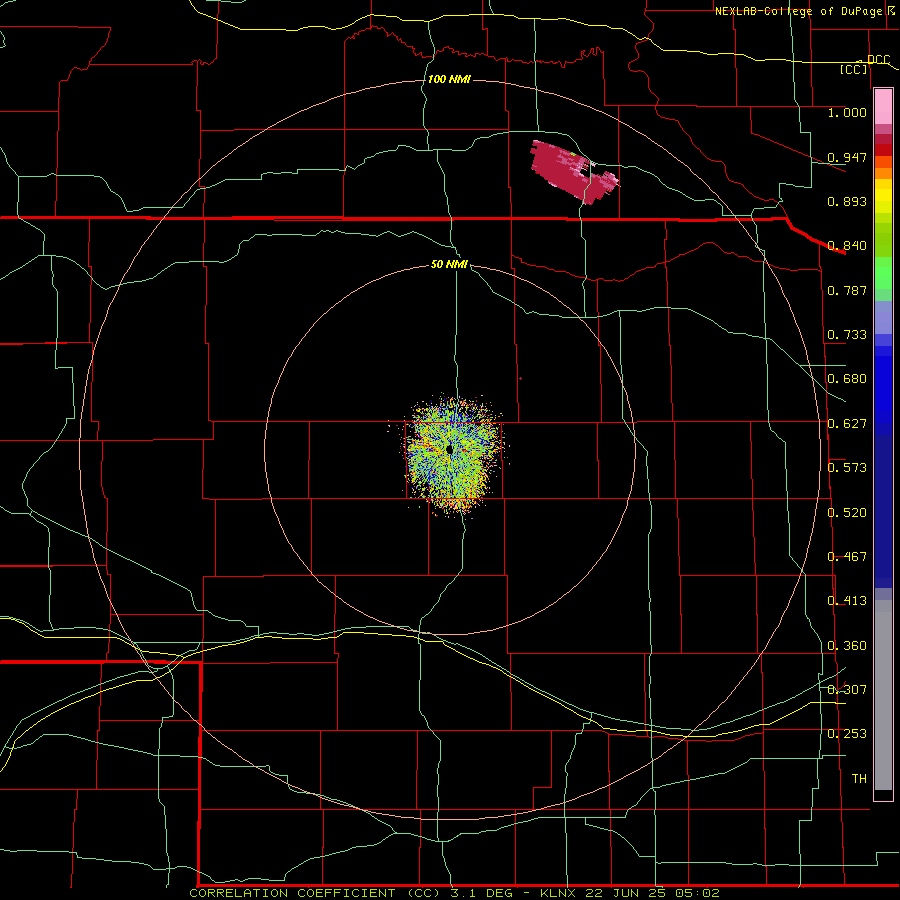Click the 0.893 color scale value
The height and width of the screenshot is (900, 900).
click(847, 201)
